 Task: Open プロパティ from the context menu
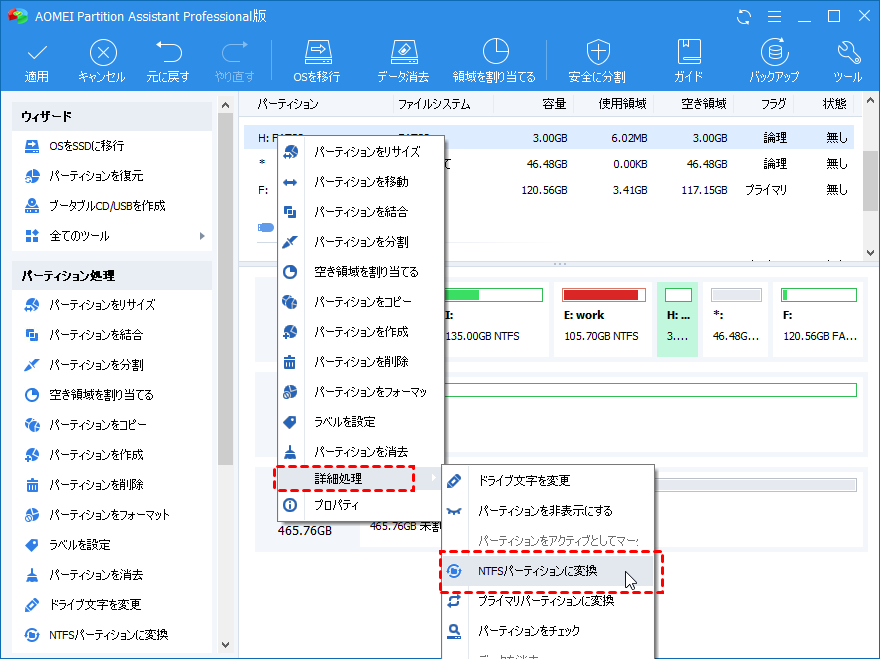click(361, 505)
